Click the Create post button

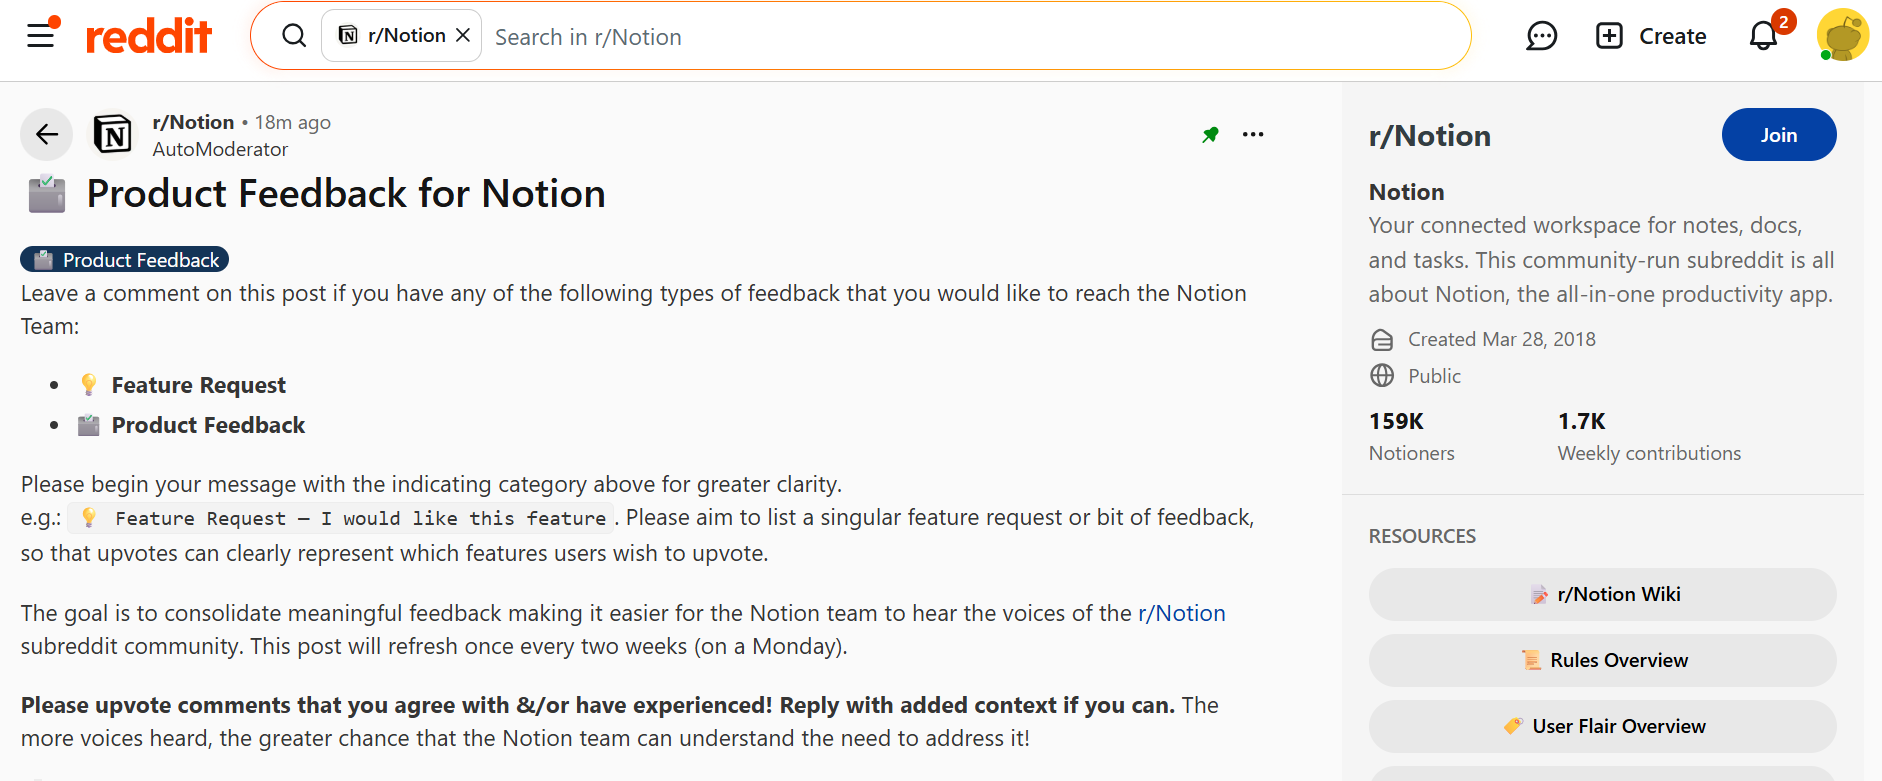(1651, 36)
